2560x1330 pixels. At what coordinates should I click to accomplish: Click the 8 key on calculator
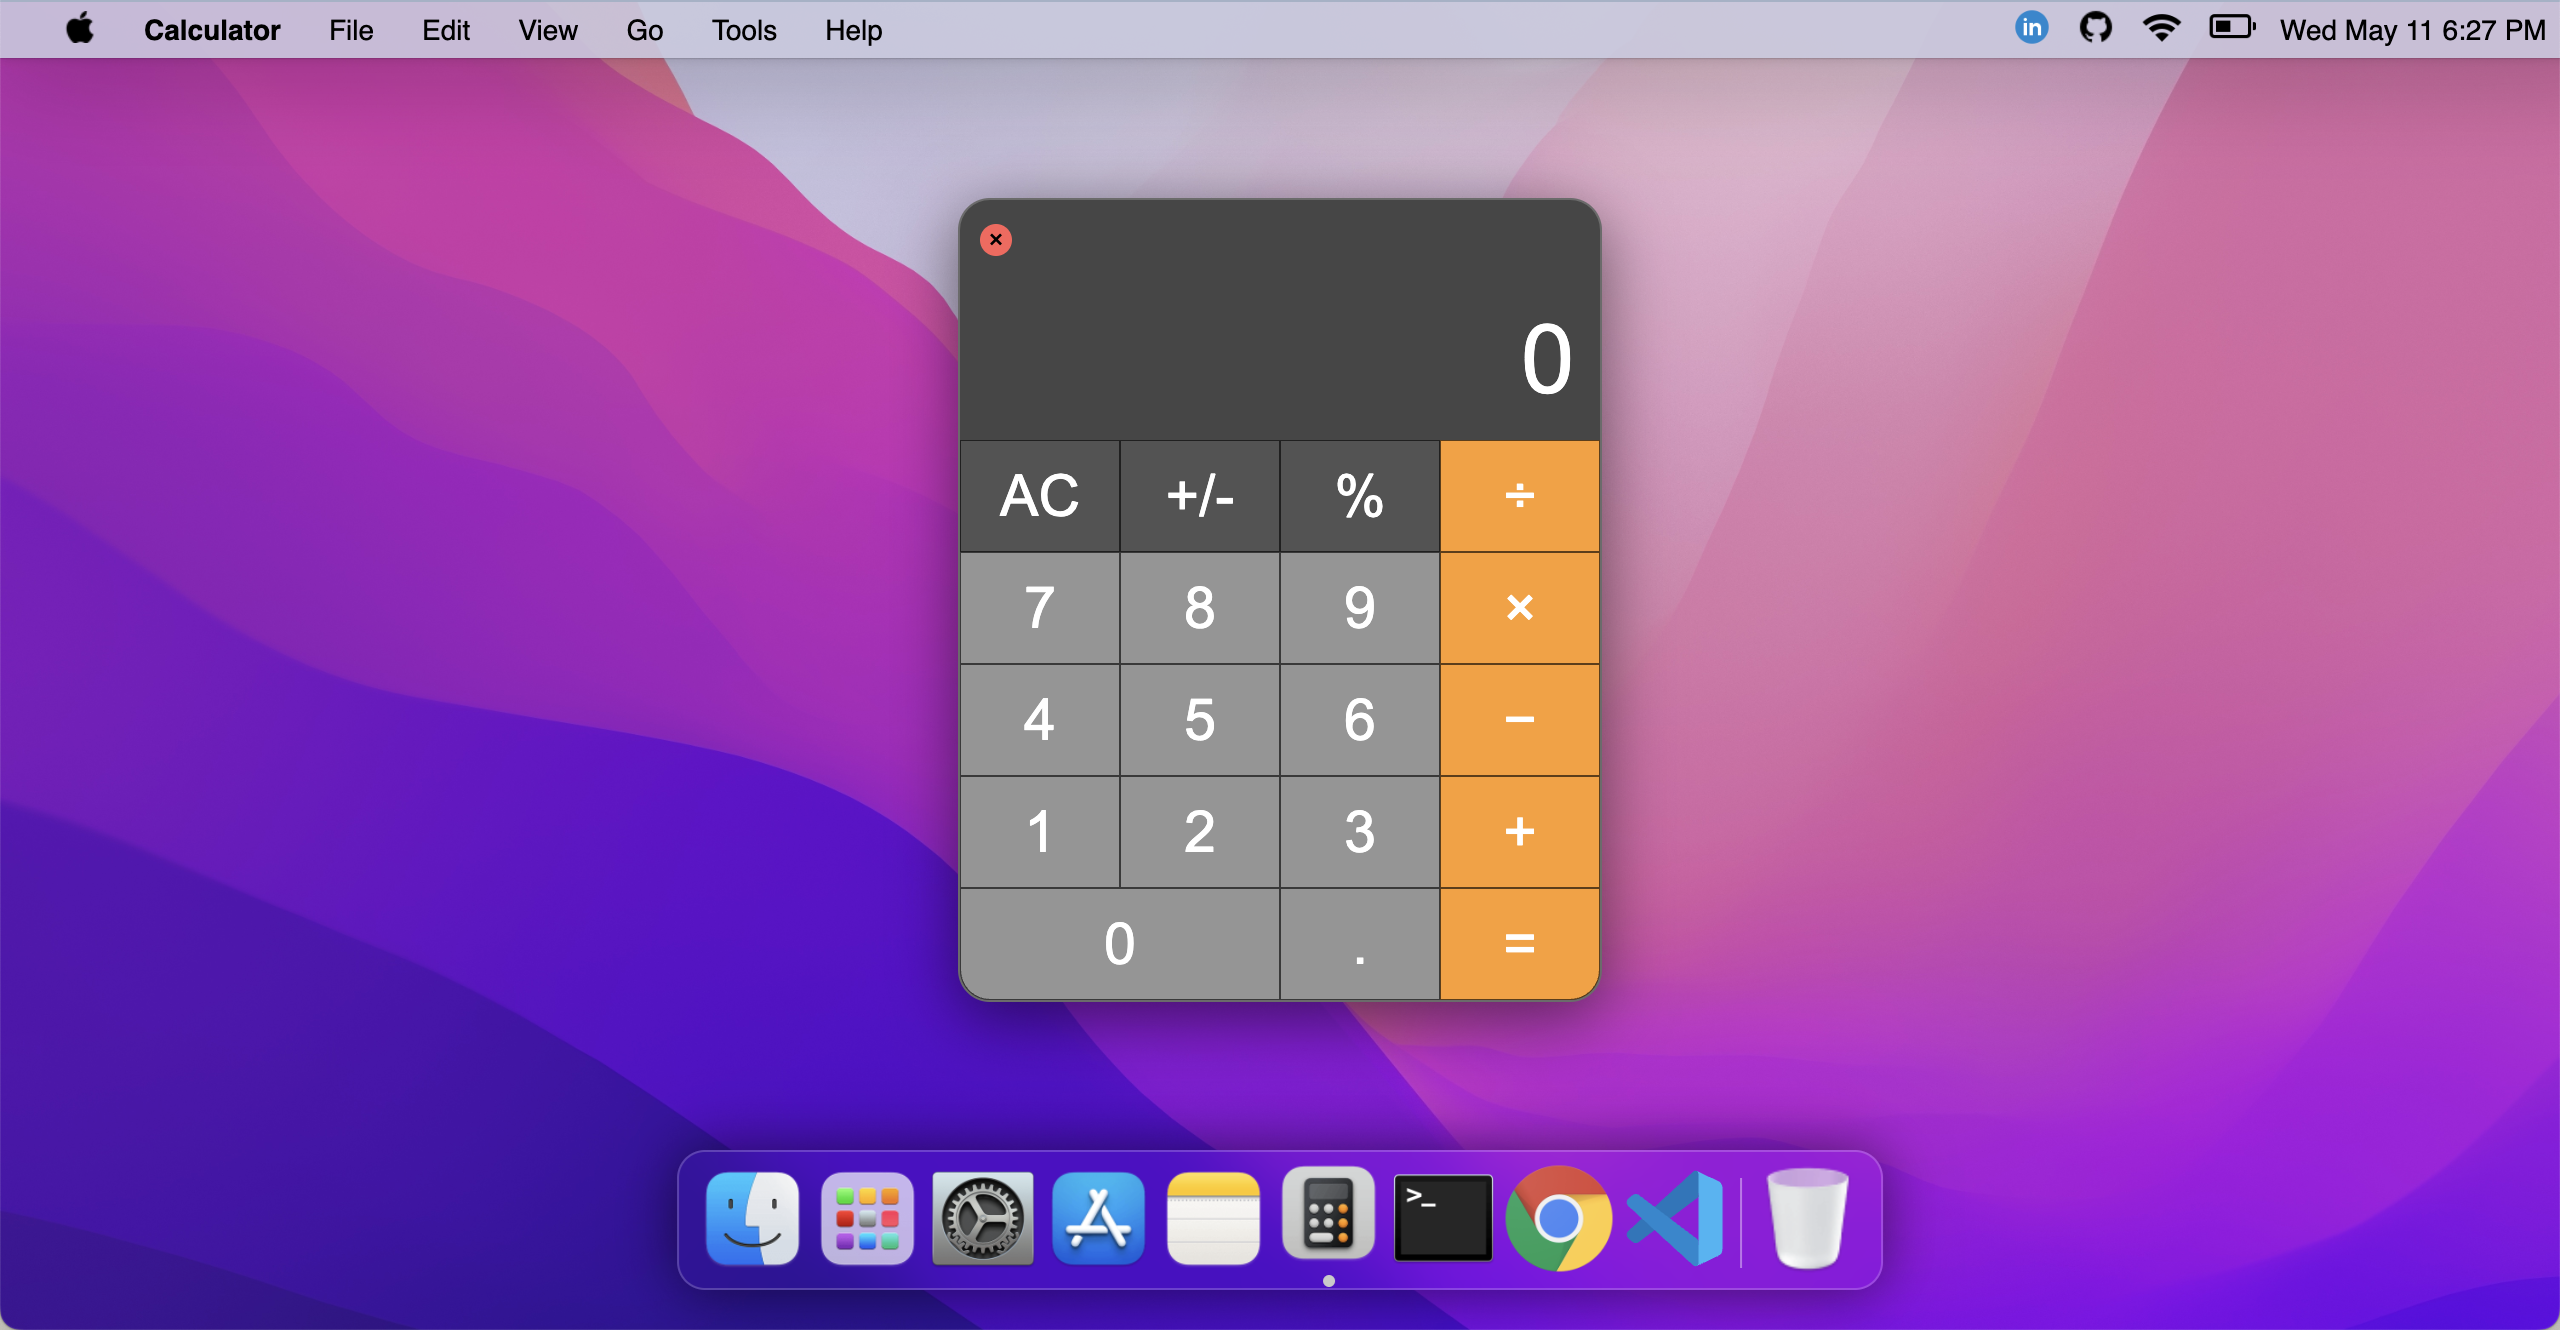[1200, 608]
